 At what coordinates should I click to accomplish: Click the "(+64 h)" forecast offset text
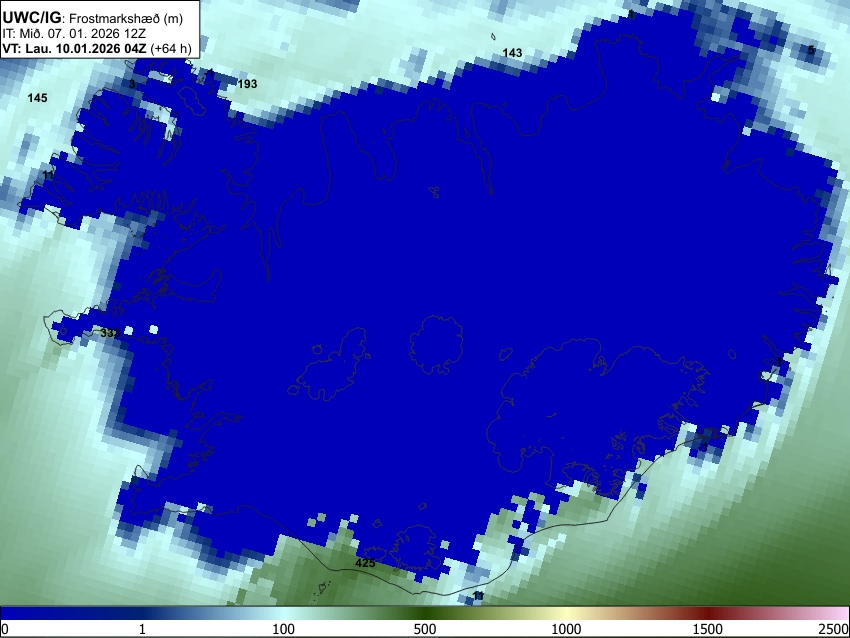(170, 48)
